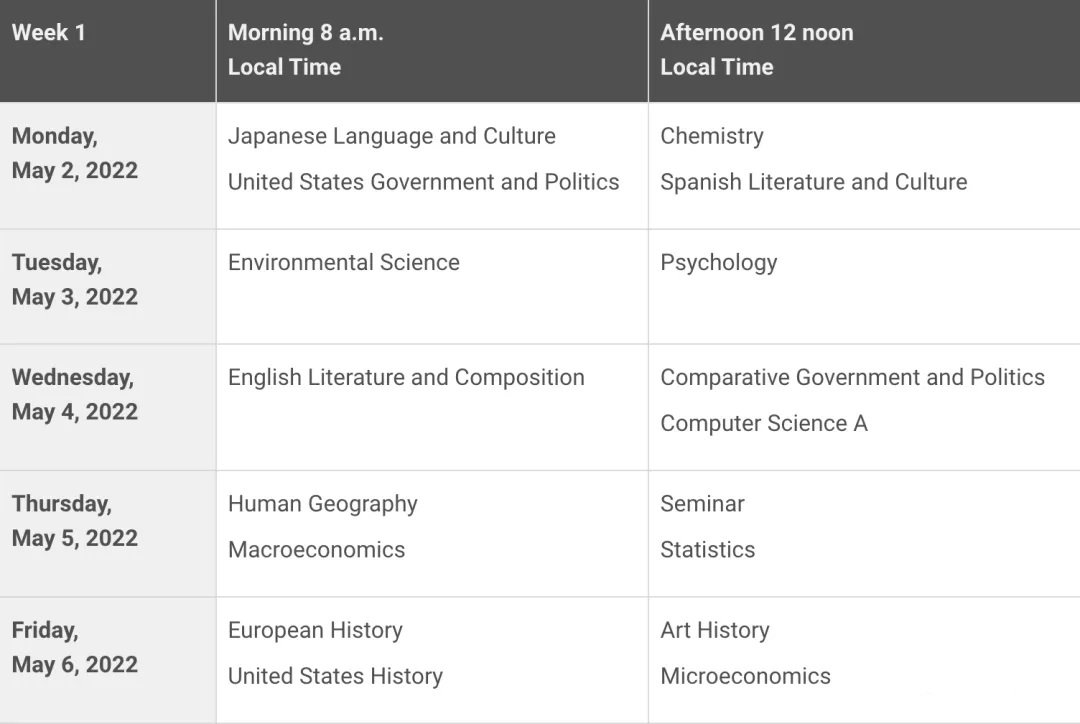Click the Psychology exam entry
Viewport: 1080px width, 724px height.
(718, 263)
